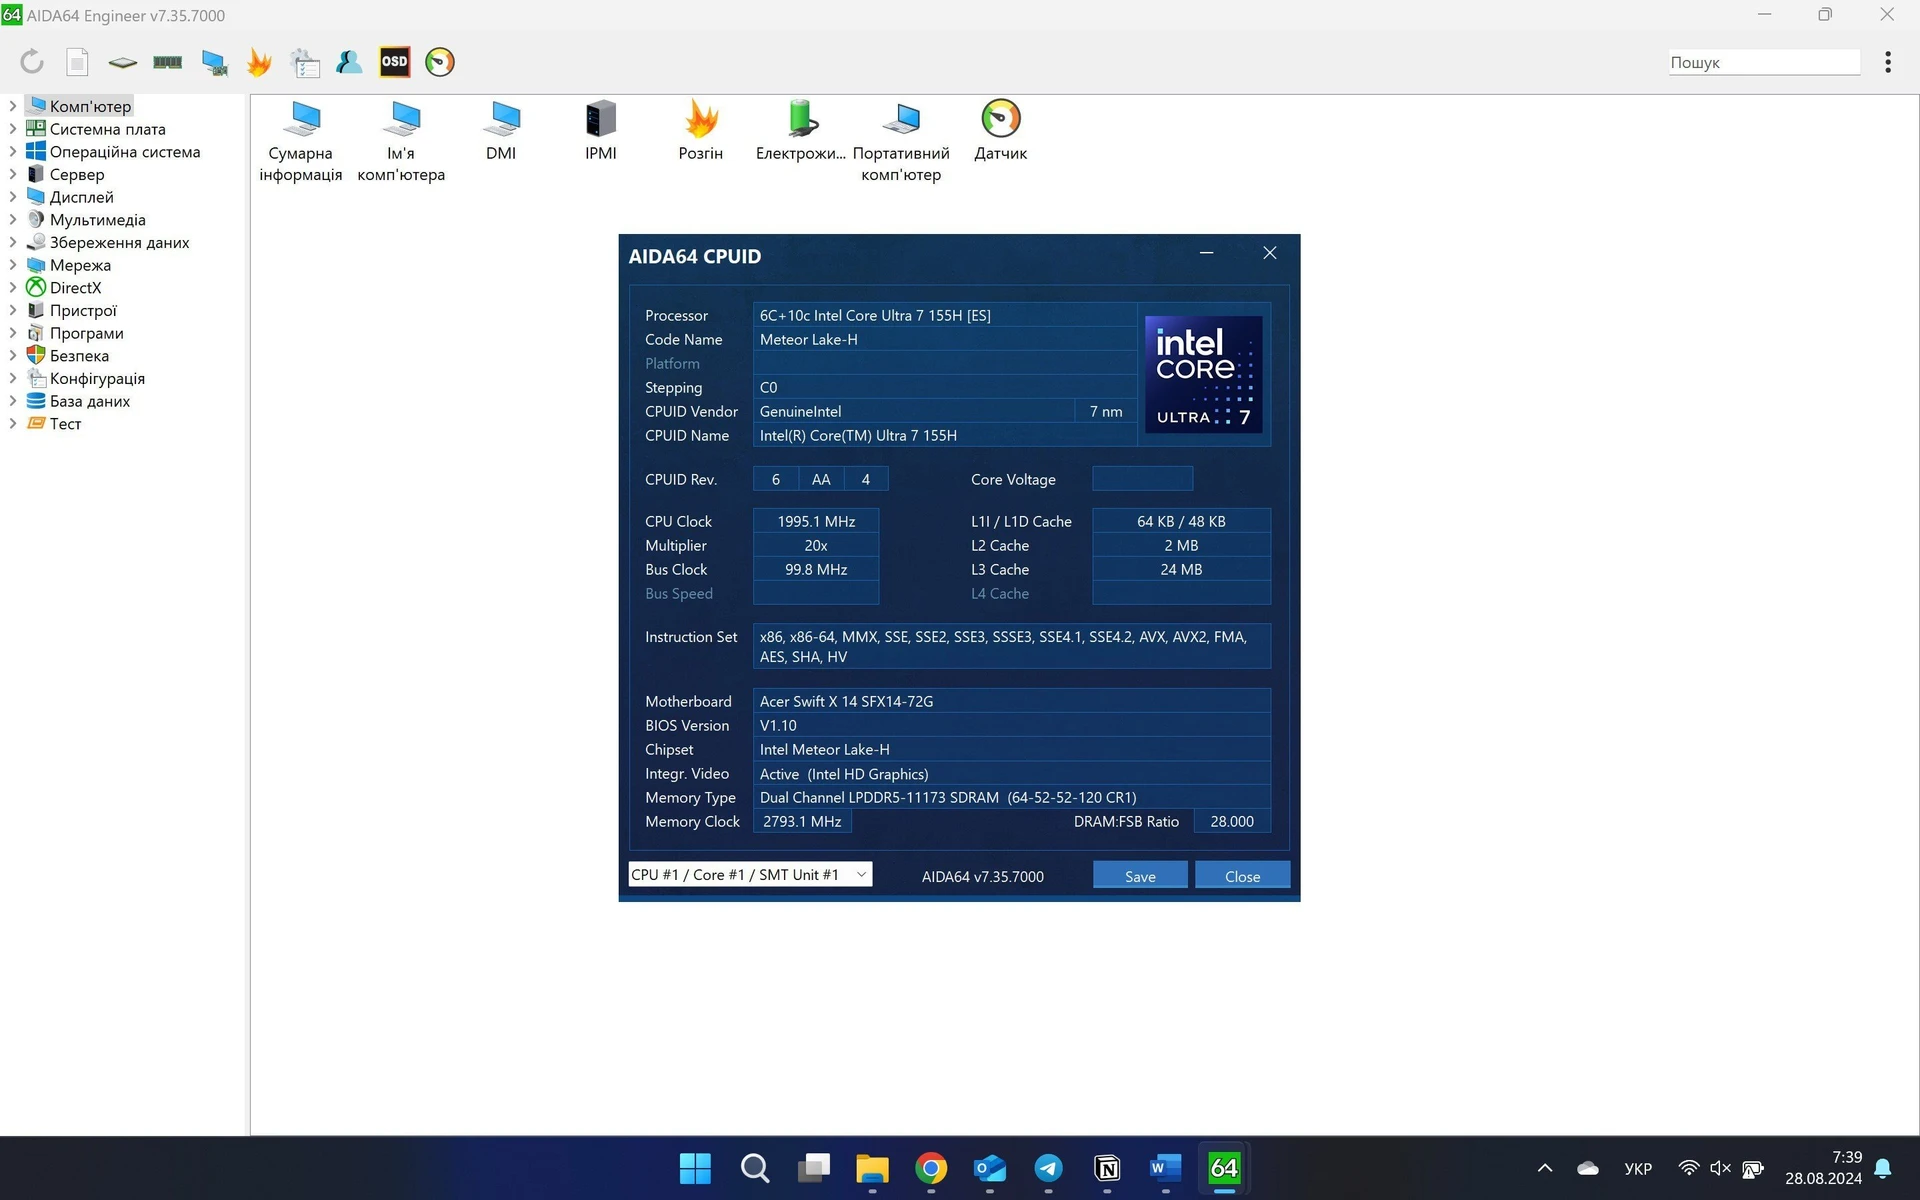Open the CPU #1 / Core #1 dropdown
Screen dimensions: 1920x1200
coord(750,874)
